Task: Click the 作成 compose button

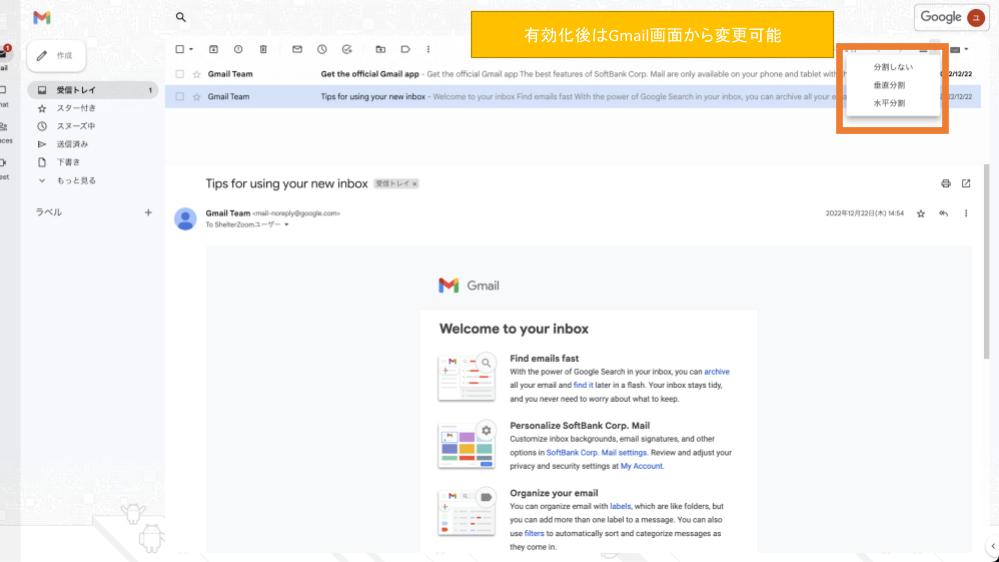Action: [x=56, y=56]
